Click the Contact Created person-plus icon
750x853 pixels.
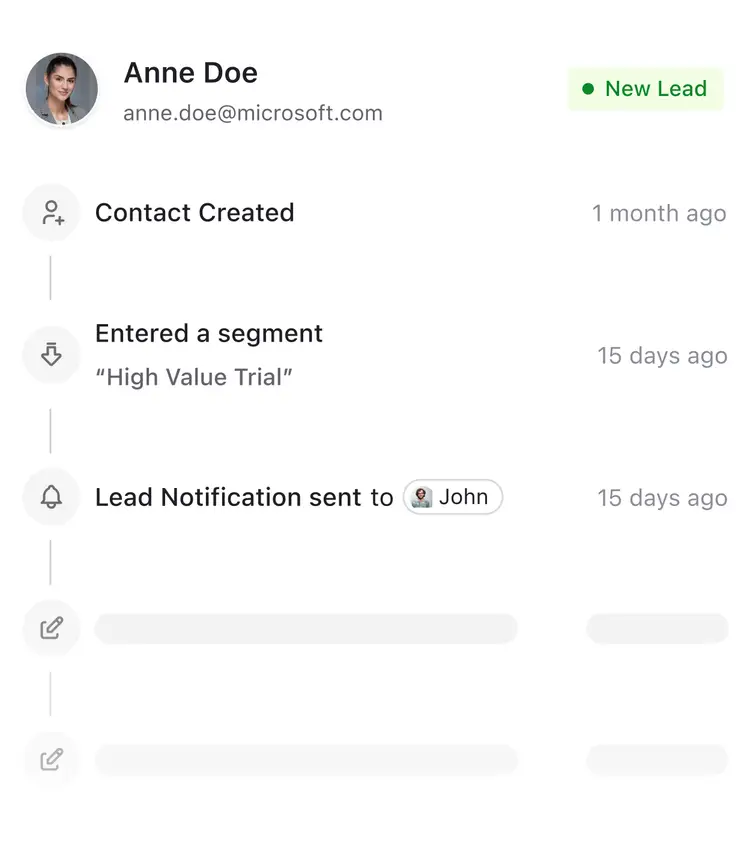click(52, 213)
